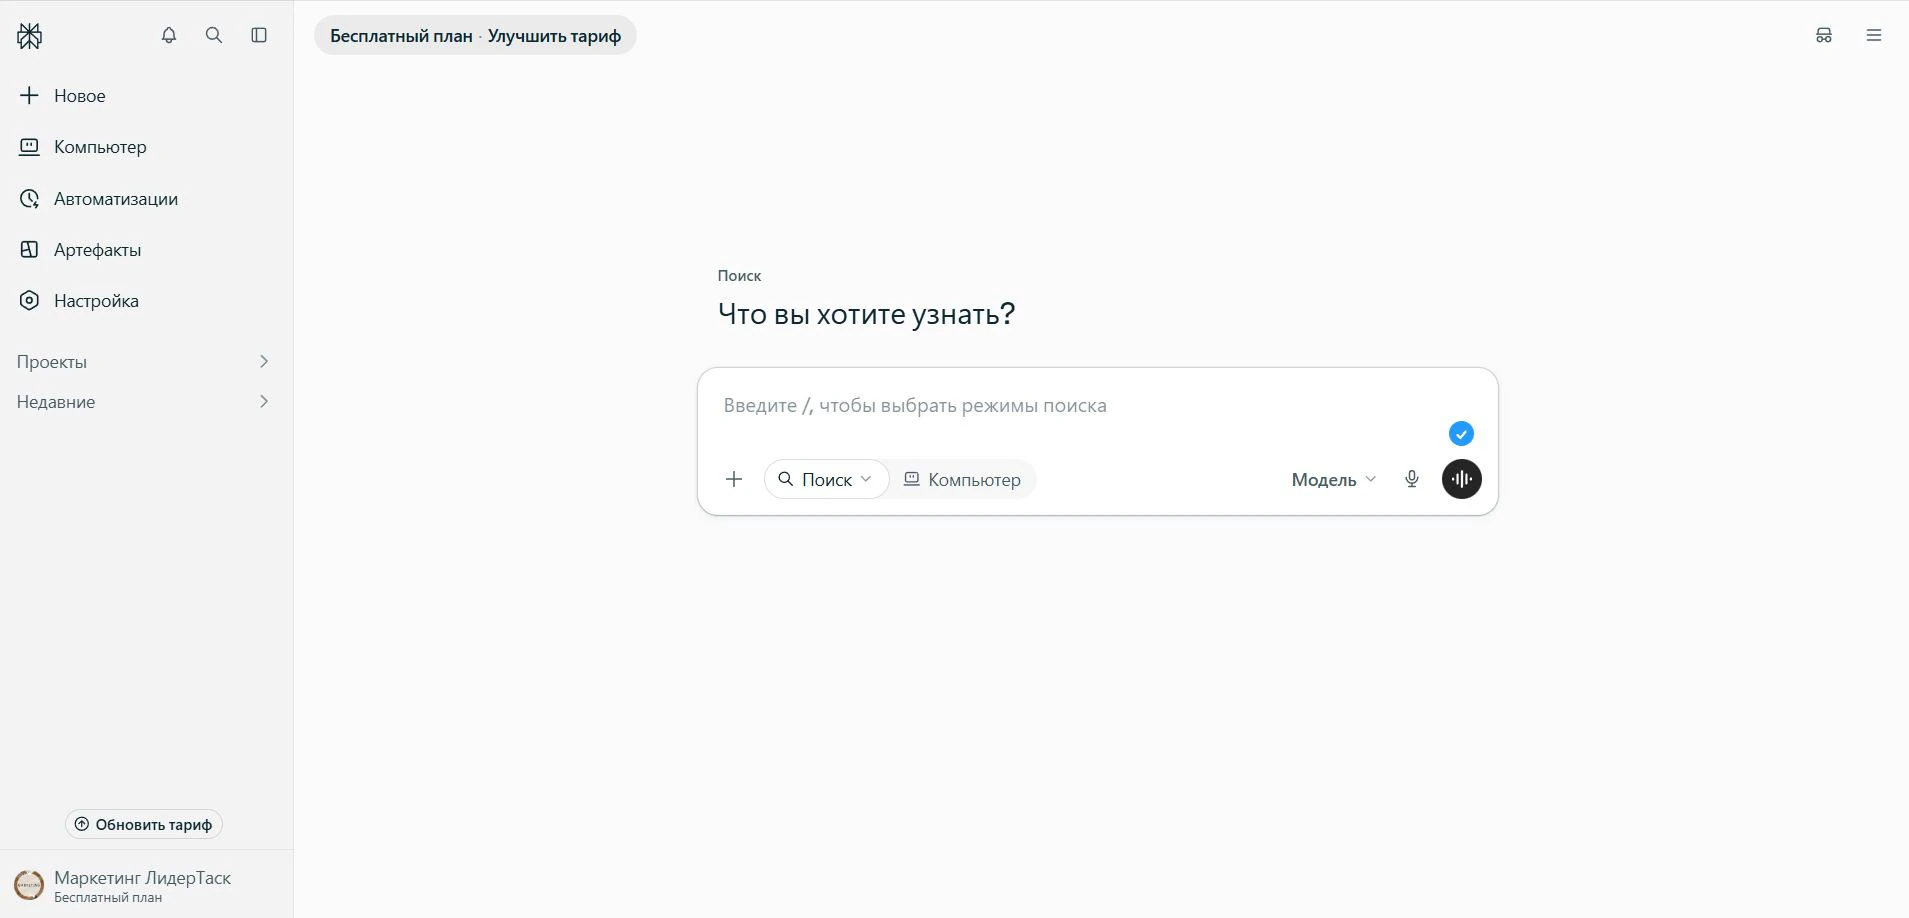
Task: Click the plus attach icon in the input box
Action: (x=734, y=479)
